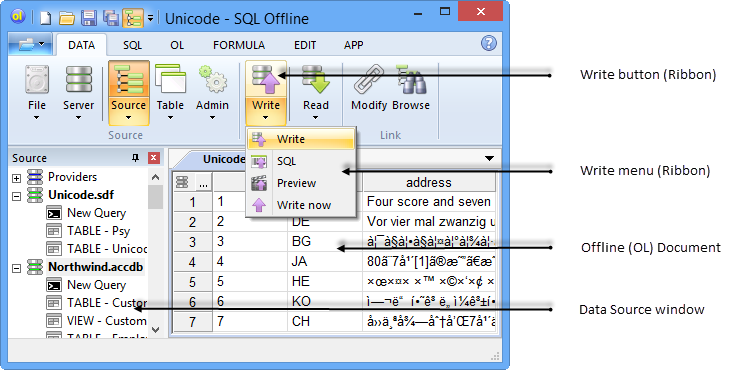Click the cell containing BG
This screenshot has width=755, height=377.
pos(325,241)
